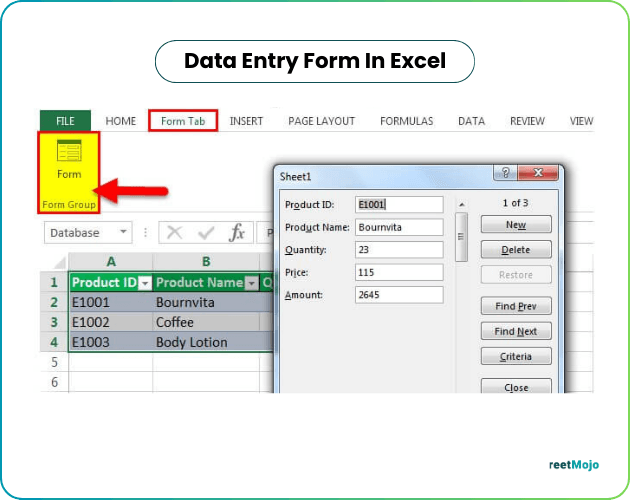
Task: Click the confirm checkmark in formula bar
Action: point(206,232)
